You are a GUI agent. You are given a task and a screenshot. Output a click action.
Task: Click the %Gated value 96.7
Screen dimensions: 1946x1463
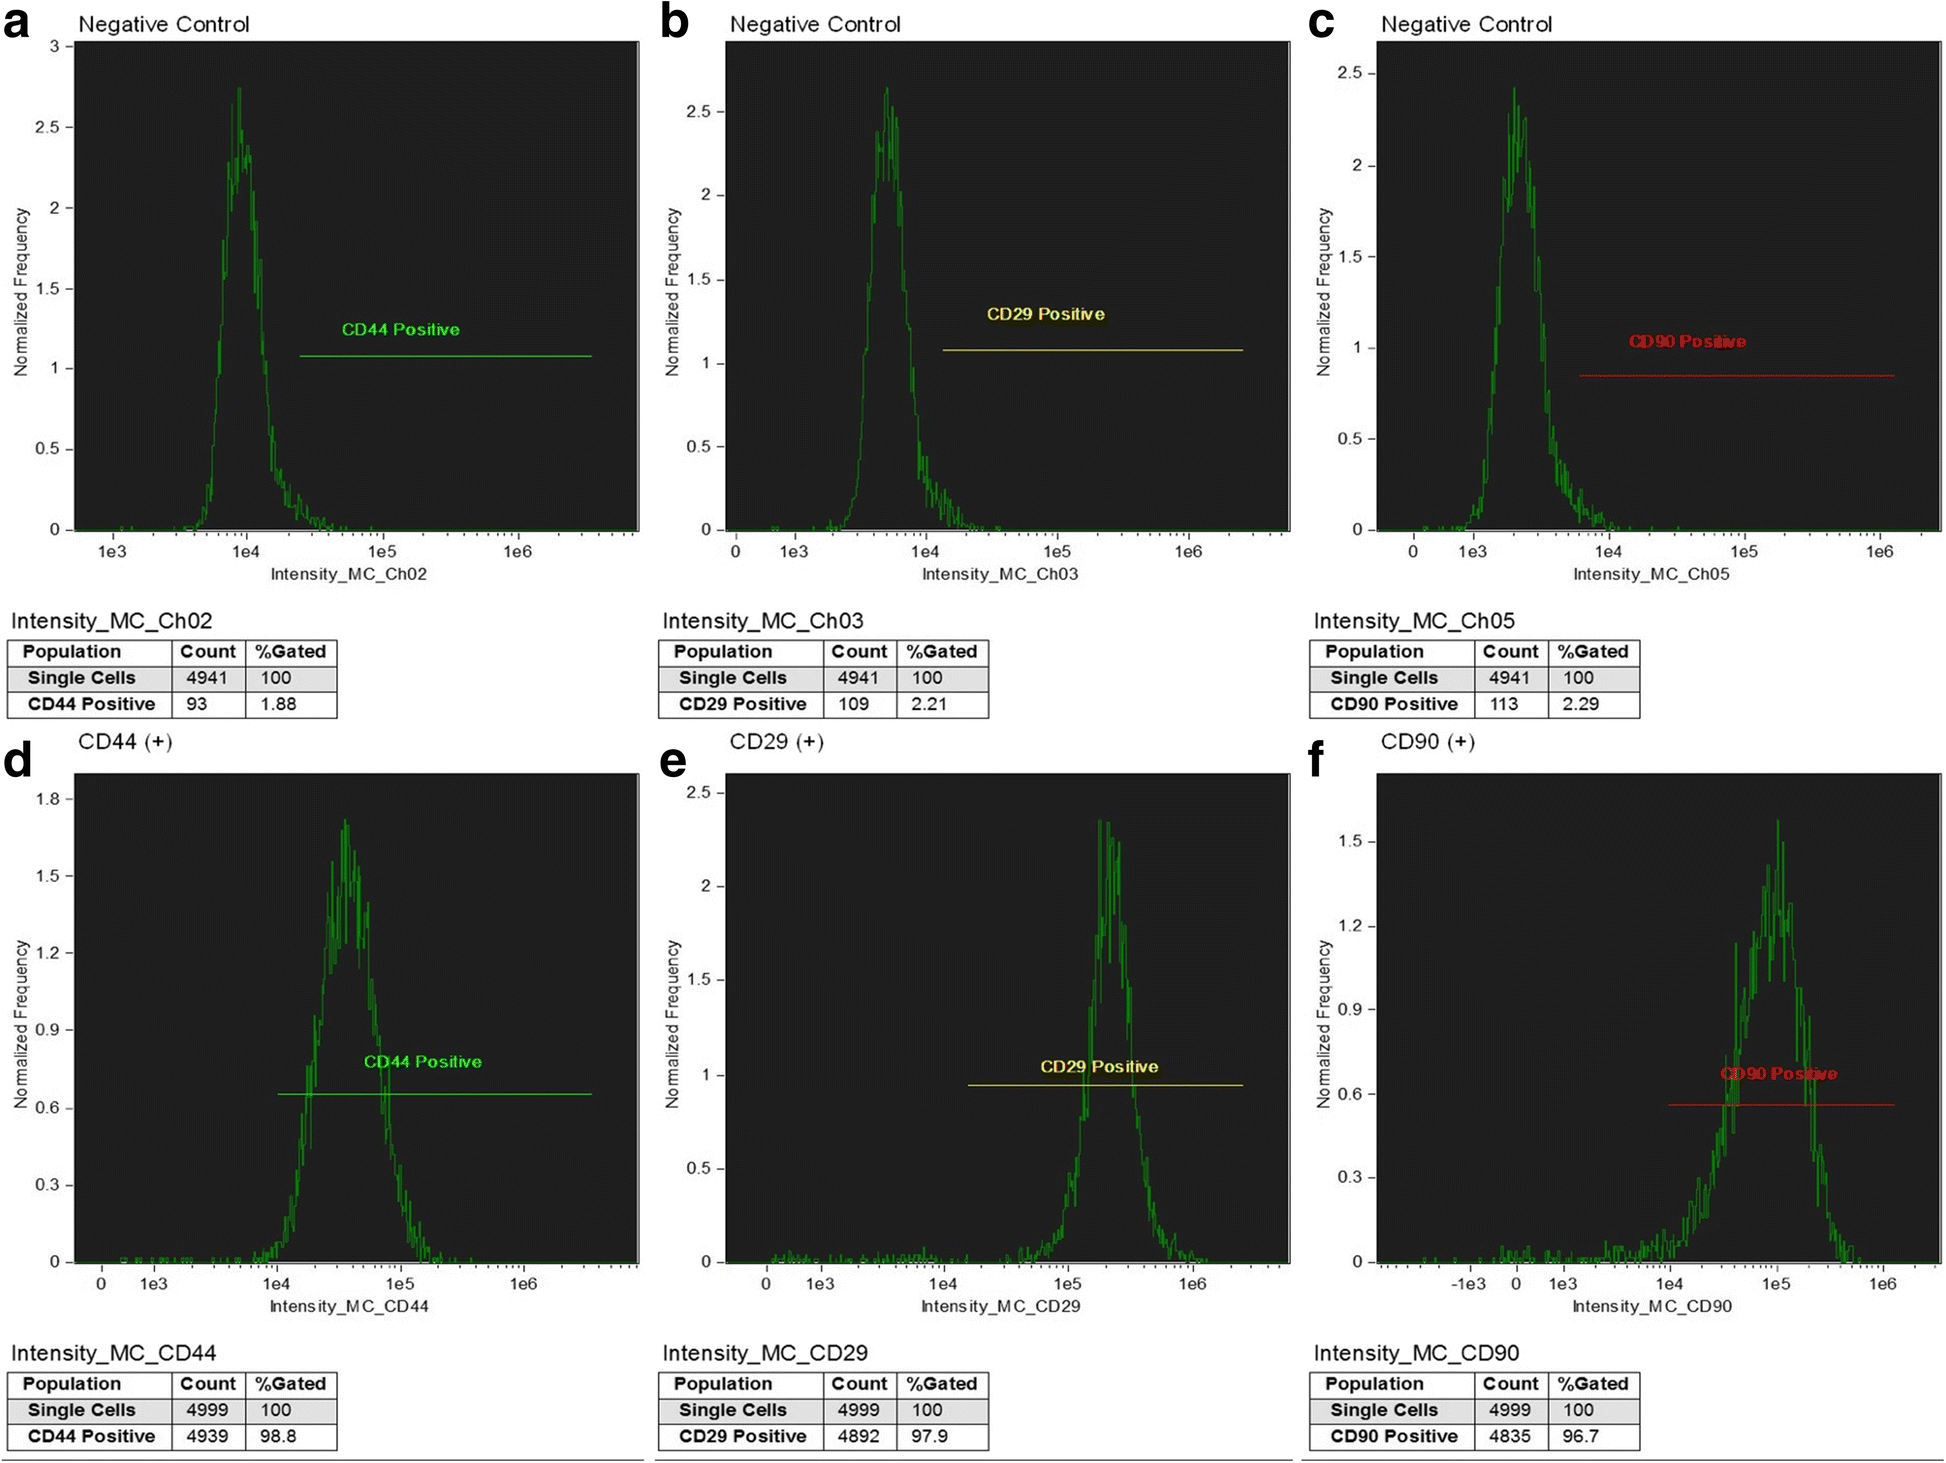(1581, 1436)
